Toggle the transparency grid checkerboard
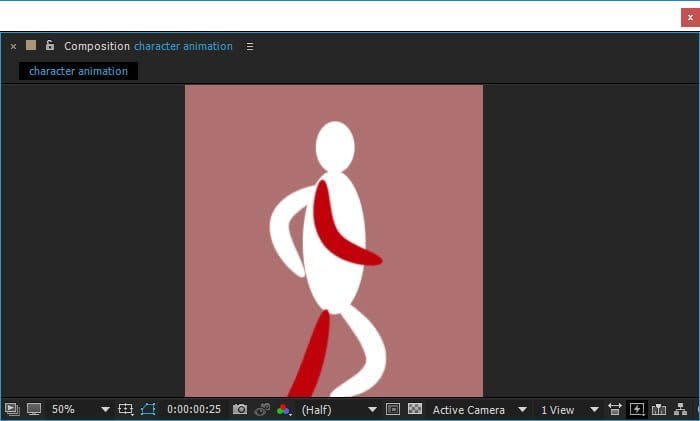The image size is (700, 421). [x=415, y=408]
